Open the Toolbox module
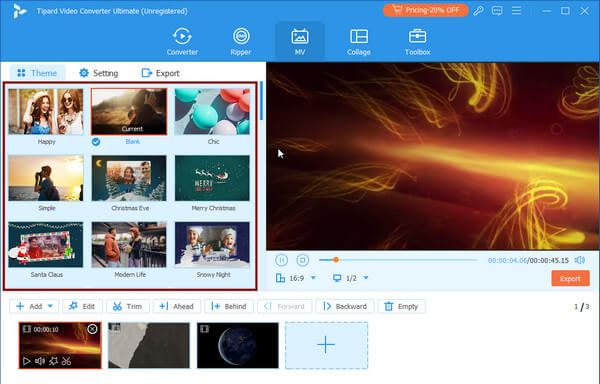Image resolution: width=600 pixels, height=384 pixels. pyautogui.click(x=417, y=41)
